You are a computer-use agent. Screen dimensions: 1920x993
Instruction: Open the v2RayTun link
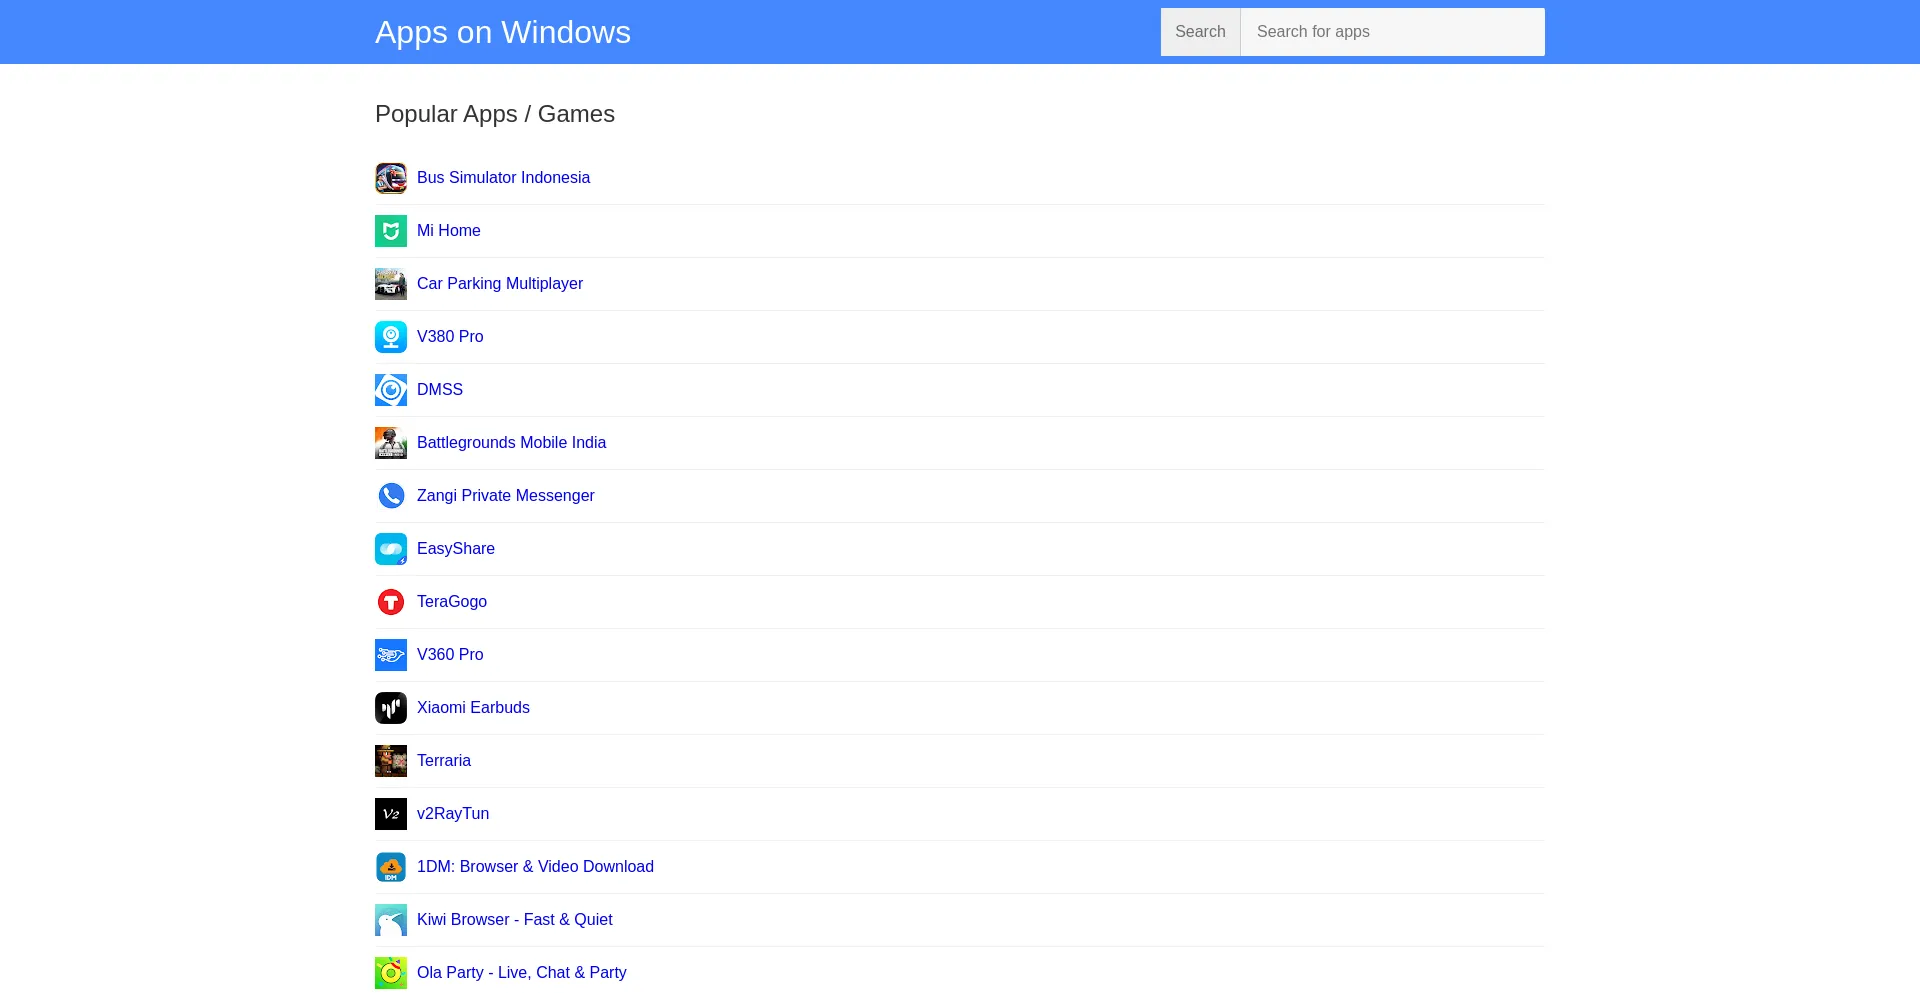pos(453,813)
